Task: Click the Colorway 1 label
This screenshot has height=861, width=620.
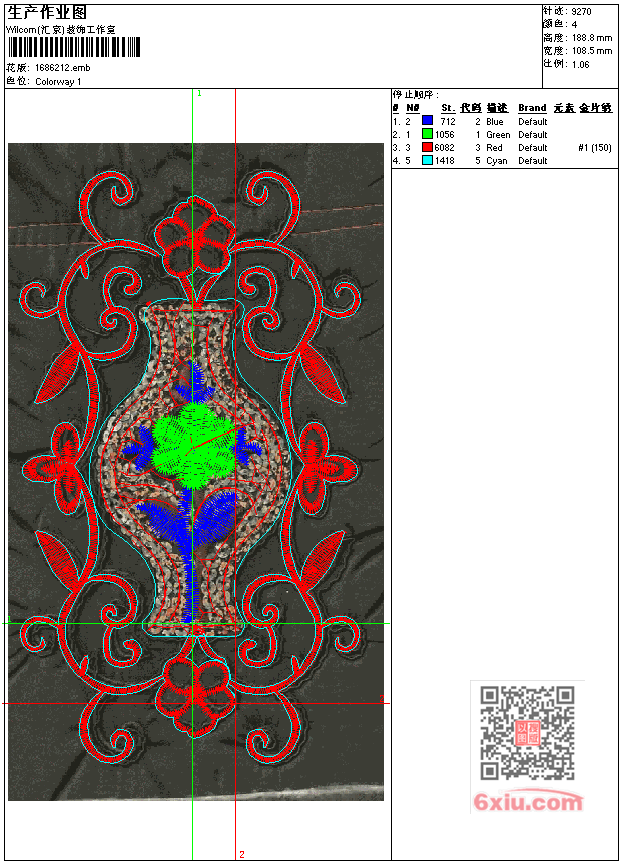Action: [x=58, y=81]
